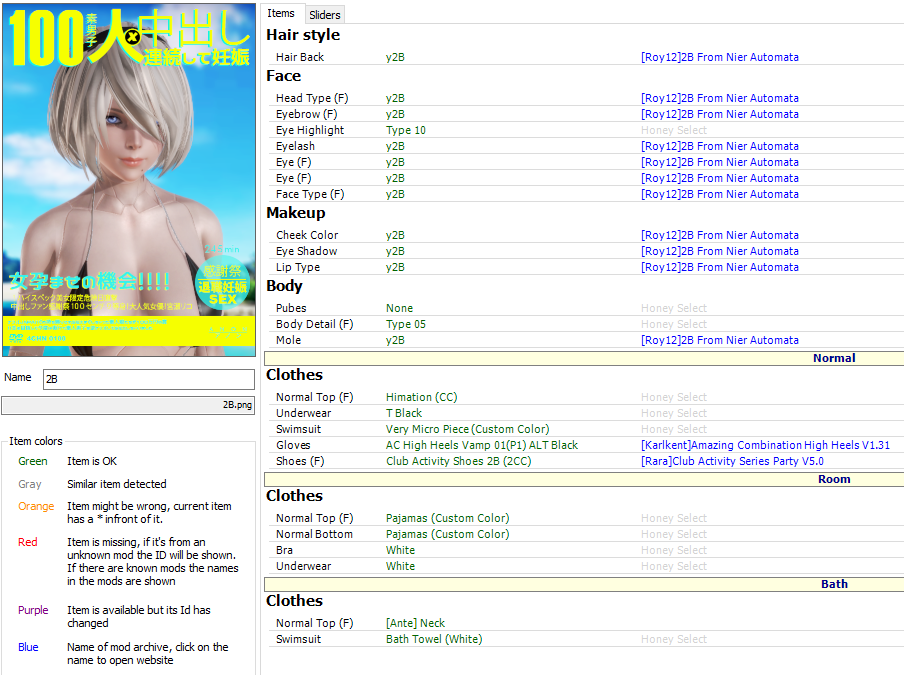The image size is (904, 675).
Task: Click the "Body" section heading
Action: tap(284, 286)
